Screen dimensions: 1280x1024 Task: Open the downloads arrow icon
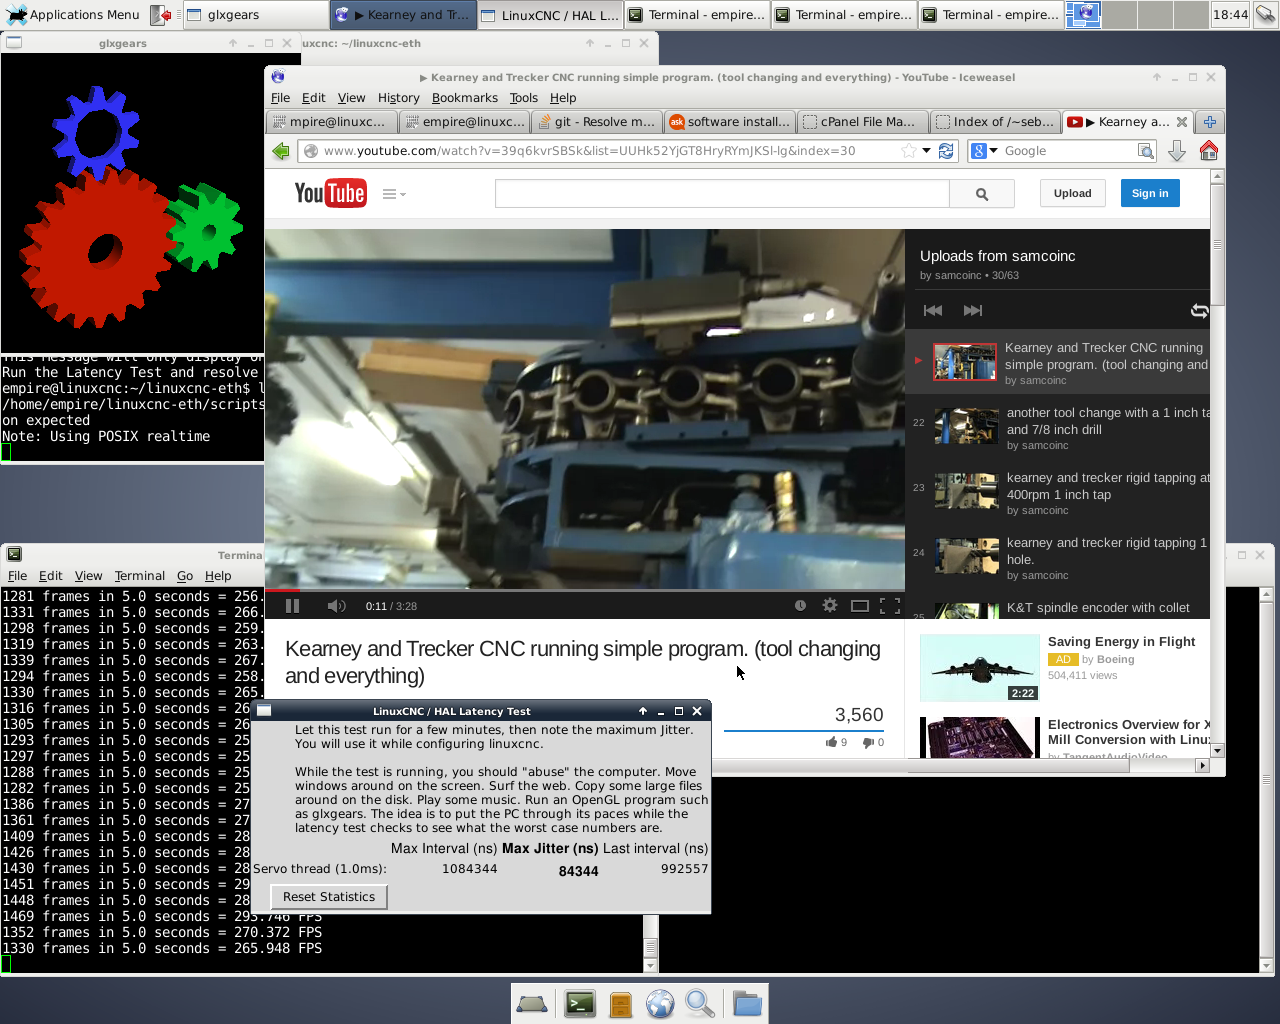pos(1177,151)
